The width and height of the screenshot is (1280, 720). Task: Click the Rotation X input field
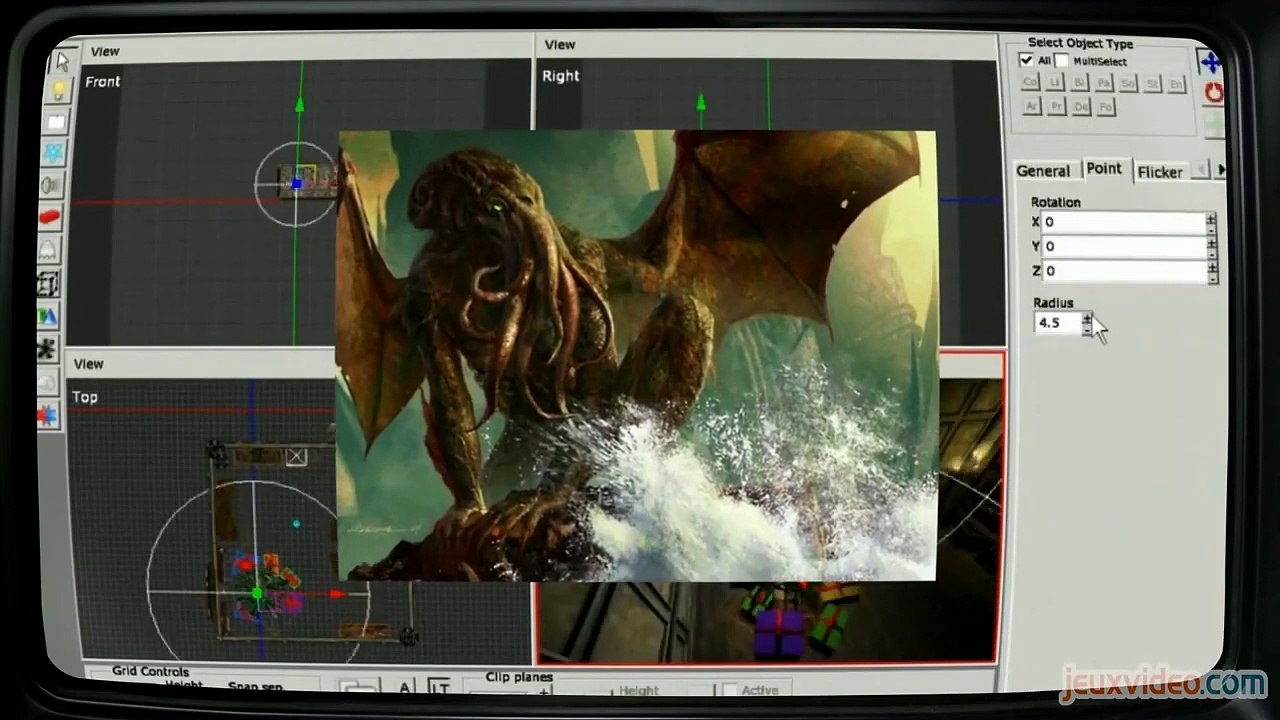pyautogui.click(x=1123, y=222)
